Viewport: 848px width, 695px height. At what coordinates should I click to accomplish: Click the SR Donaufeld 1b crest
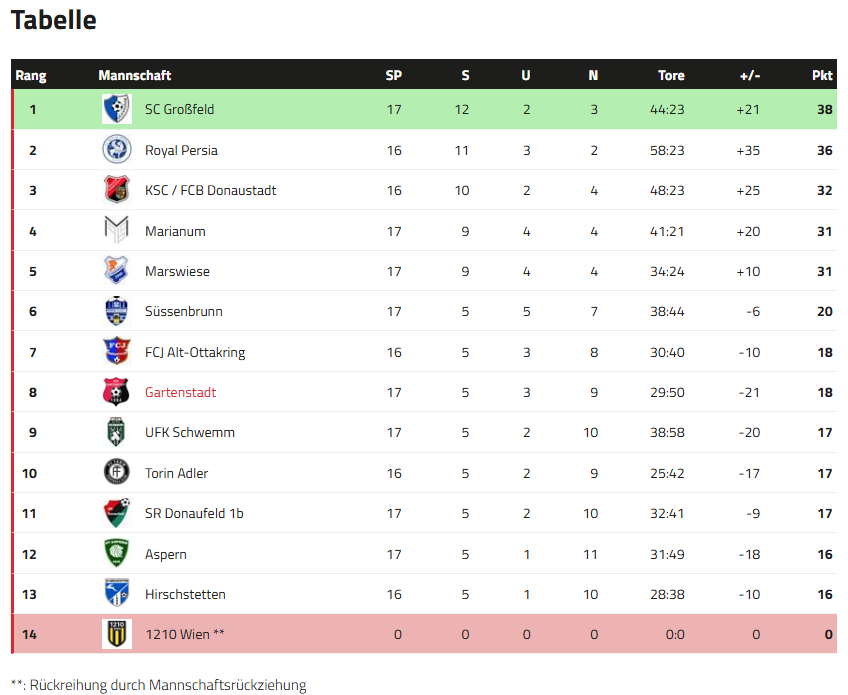point(116,513)
